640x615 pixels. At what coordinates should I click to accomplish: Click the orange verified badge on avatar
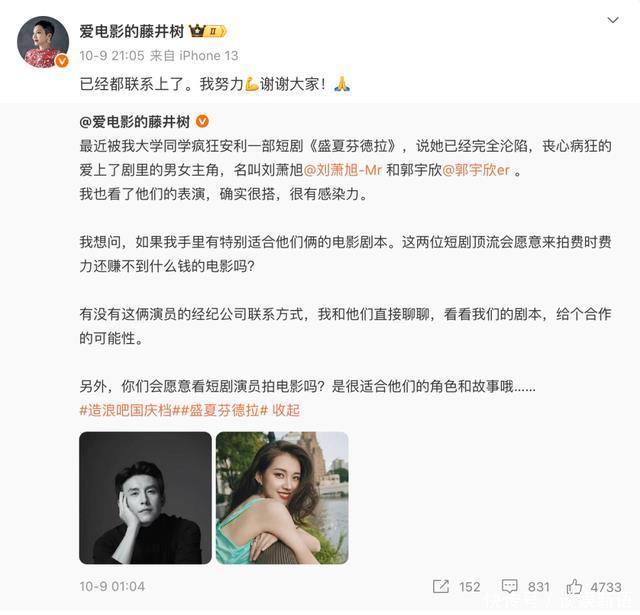click(x=62, y=61)
